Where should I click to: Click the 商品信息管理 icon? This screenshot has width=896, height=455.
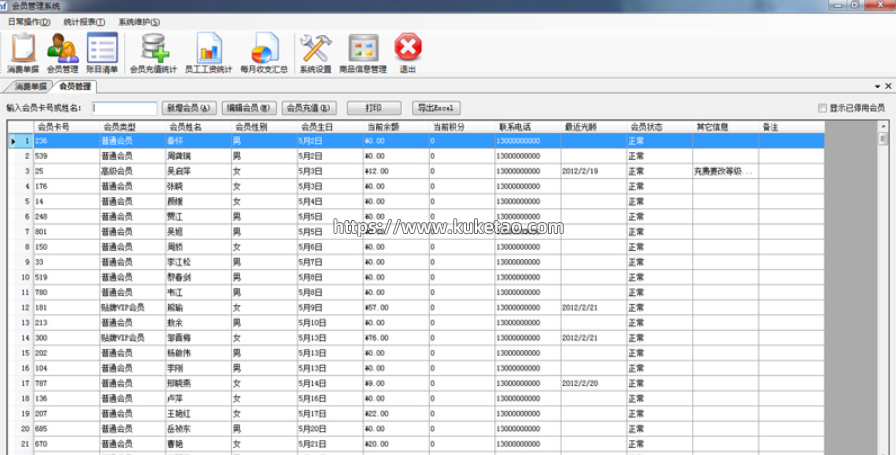click(362, 48)
